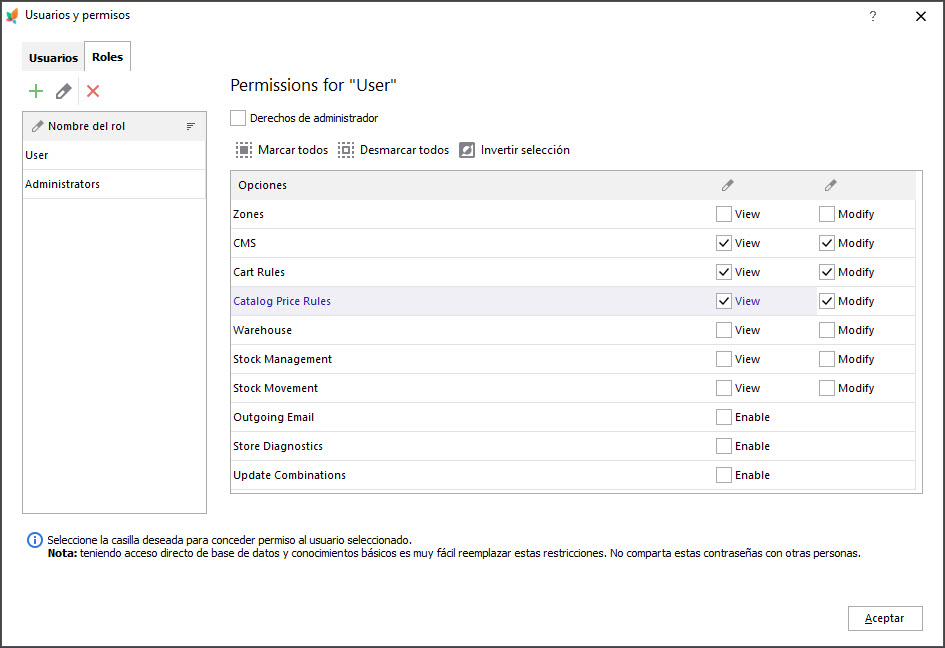Check Stock Movement View checkbox
The image size is (945, 648).
coord(724,388)
